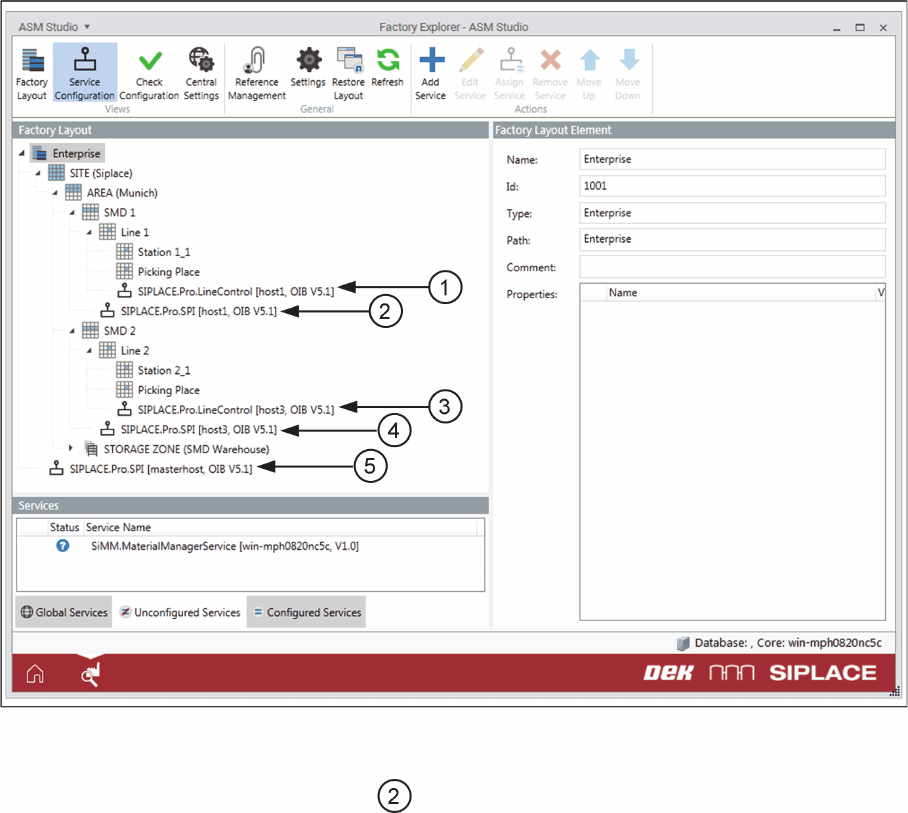Click the Type field
The image size is (908, 813).
pyautogui.click(x=732, y=213)
